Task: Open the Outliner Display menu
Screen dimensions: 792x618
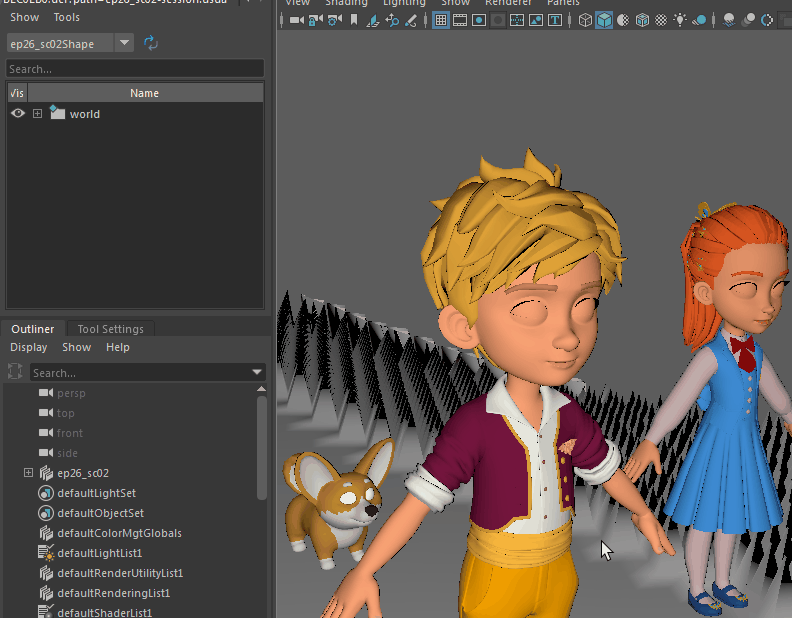Action: pyautogui.click(x=28, y=347)
